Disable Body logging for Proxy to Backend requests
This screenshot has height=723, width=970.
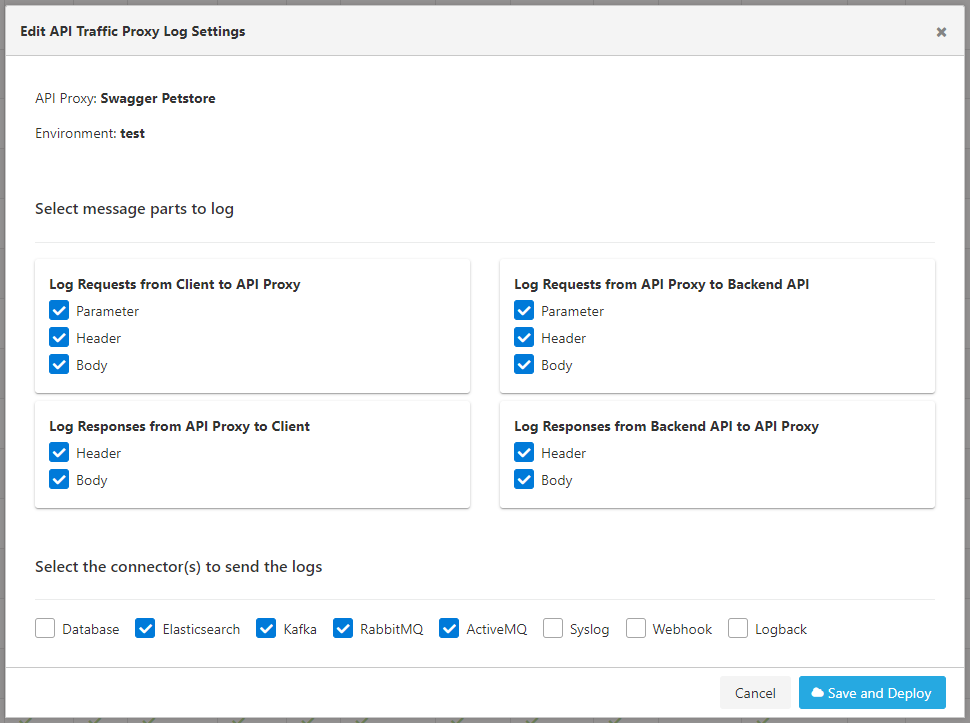[523, 364]
